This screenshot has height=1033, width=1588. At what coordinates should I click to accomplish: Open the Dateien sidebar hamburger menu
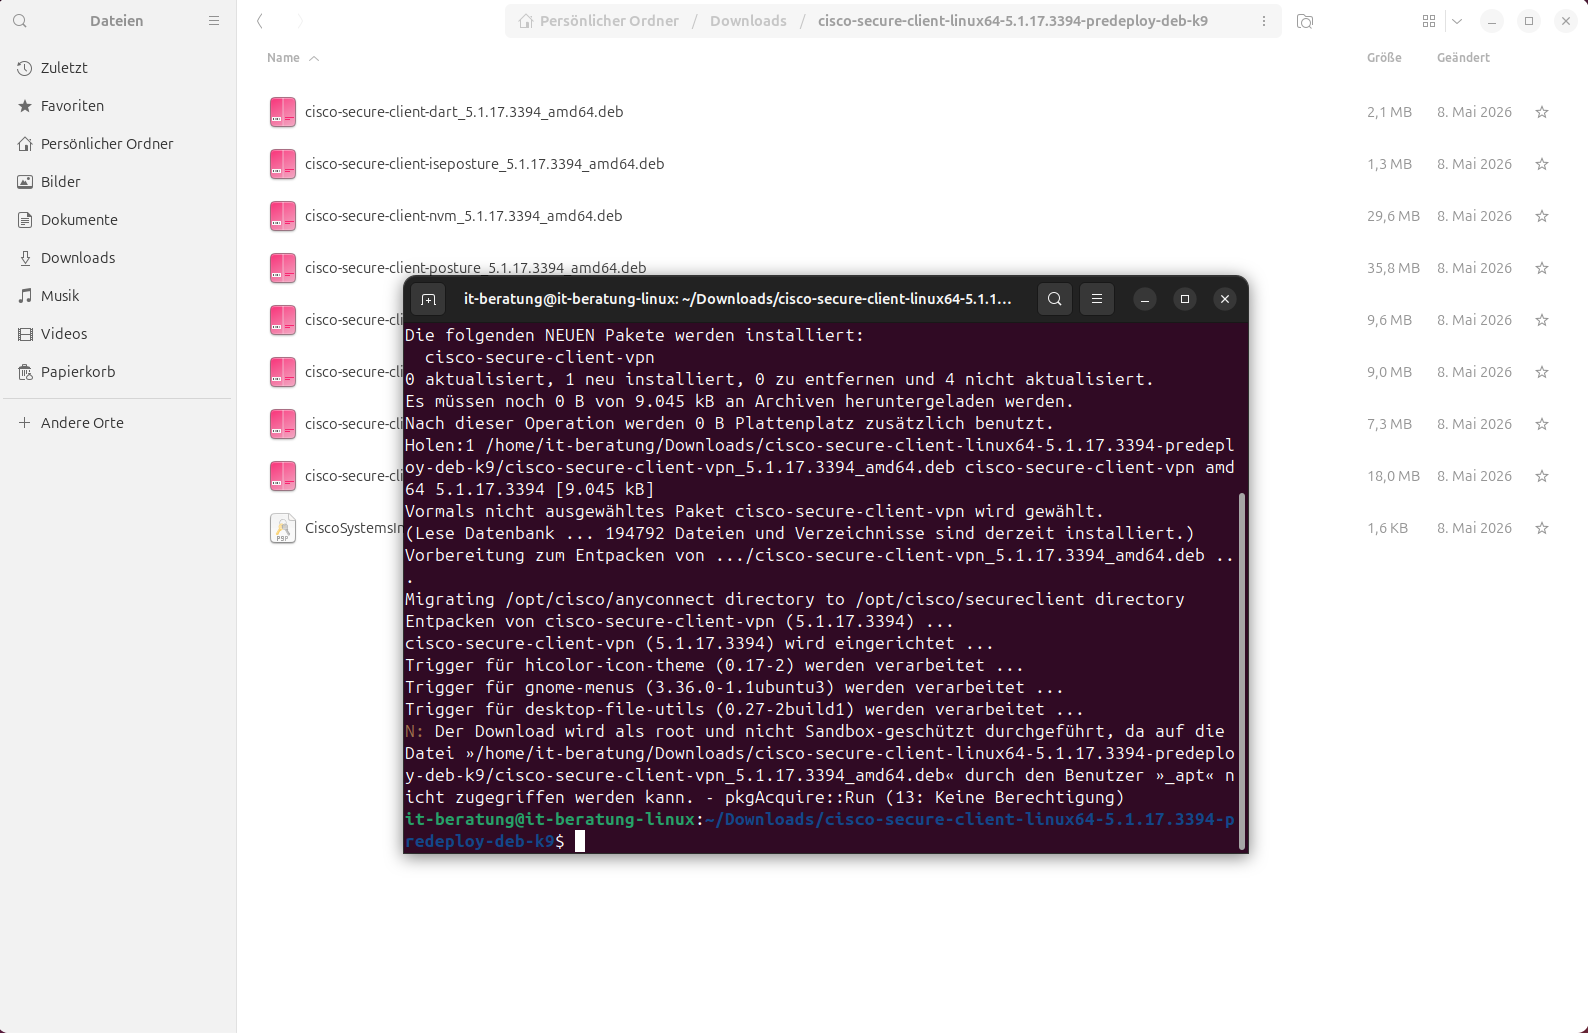coord(214,21)
